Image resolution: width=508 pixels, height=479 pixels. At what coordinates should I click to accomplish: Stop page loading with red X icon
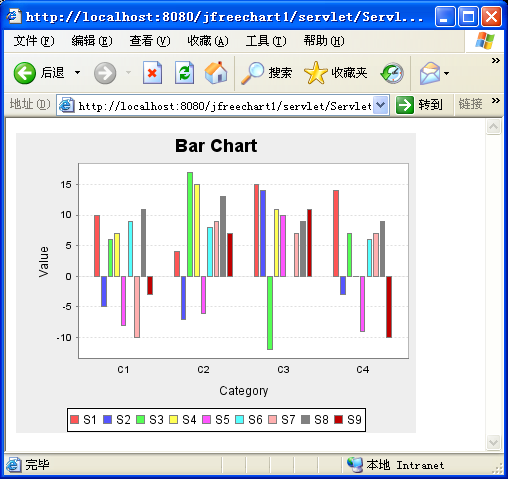pyautogui.click(x=152, y=73)
